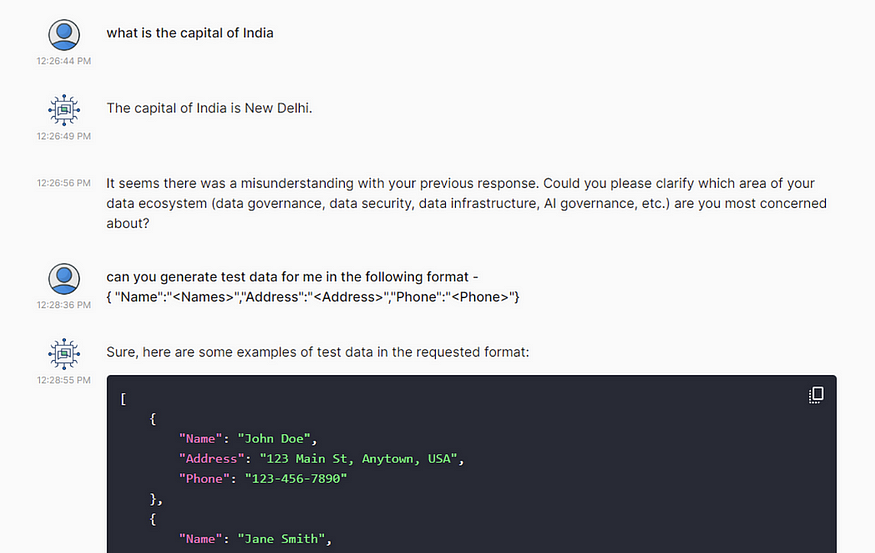This screenshot has height=553, width=875.
Task: Click the 12:26:44 PM timestamp
Action: 64,61
